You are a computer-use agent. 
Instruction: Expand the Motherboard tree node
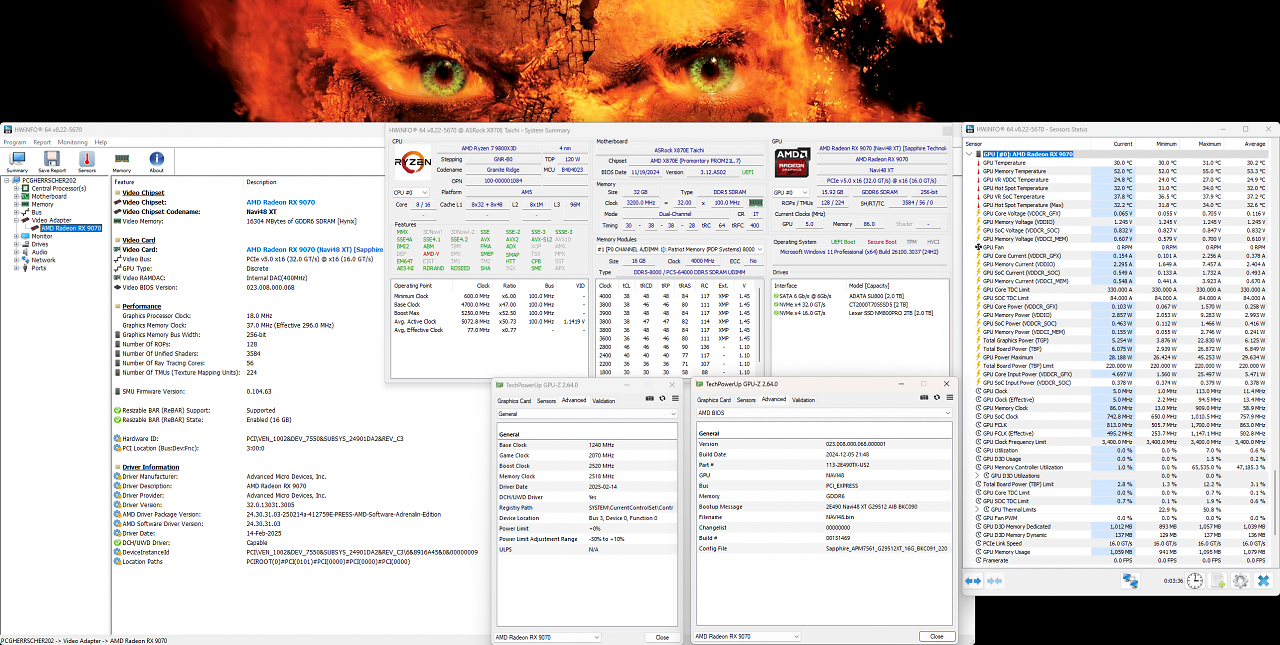pos(16,196)
